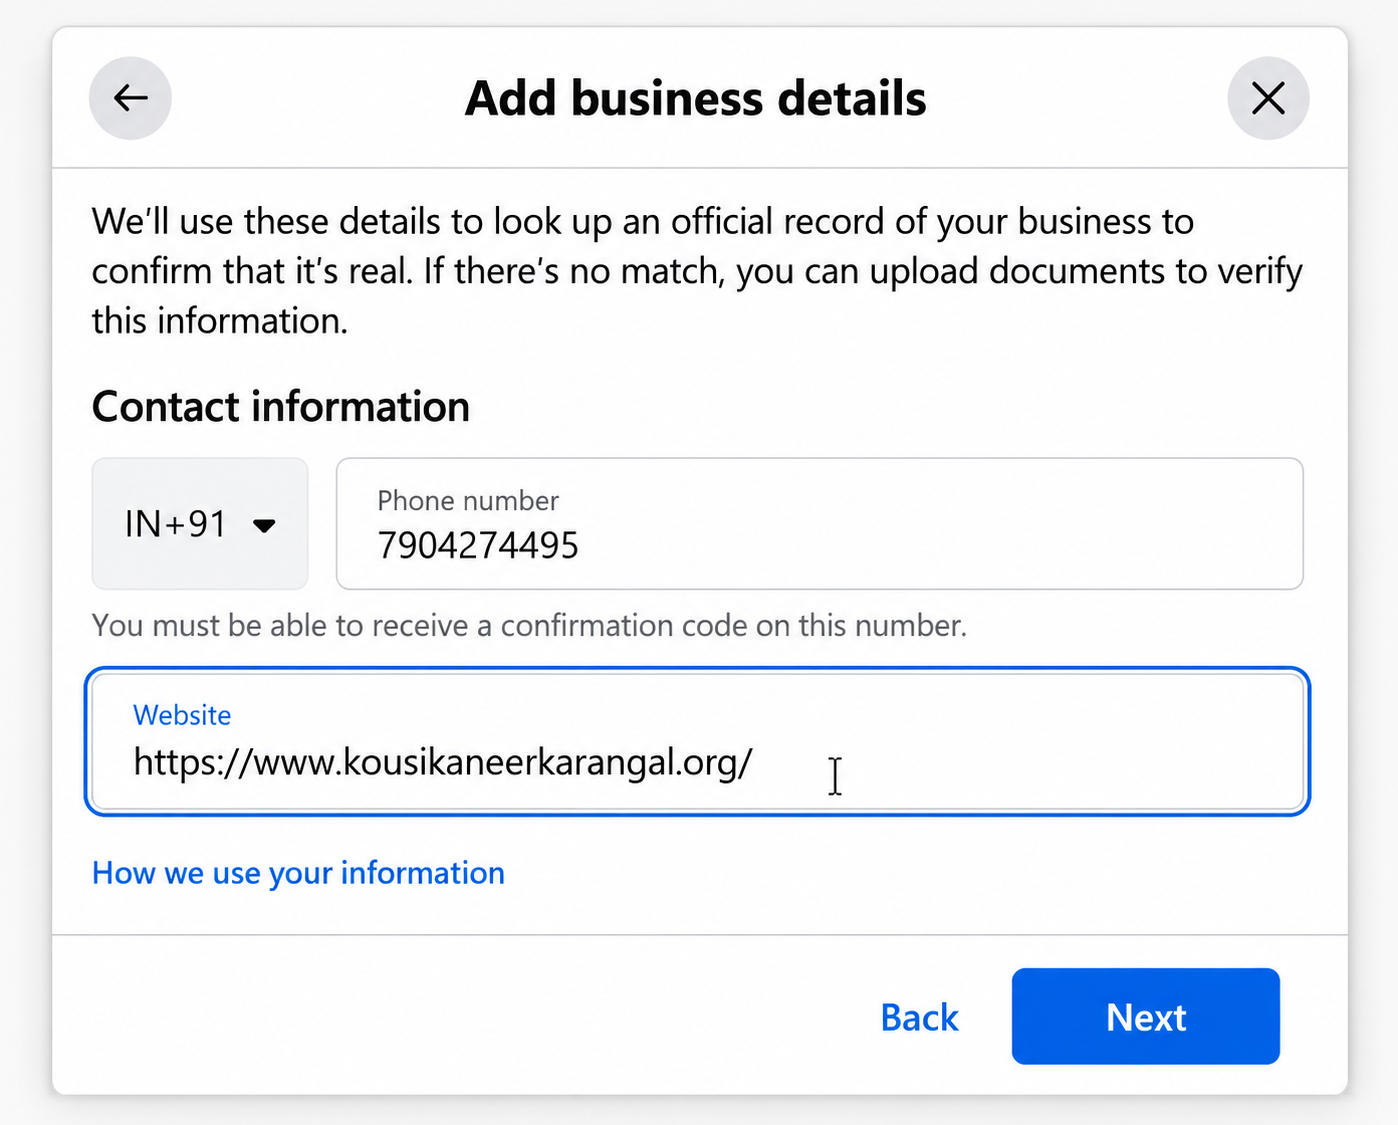This screenshot has height=1125, width=1398.
Task: Close the Add business details dialog
Action: click(1268, 98)
